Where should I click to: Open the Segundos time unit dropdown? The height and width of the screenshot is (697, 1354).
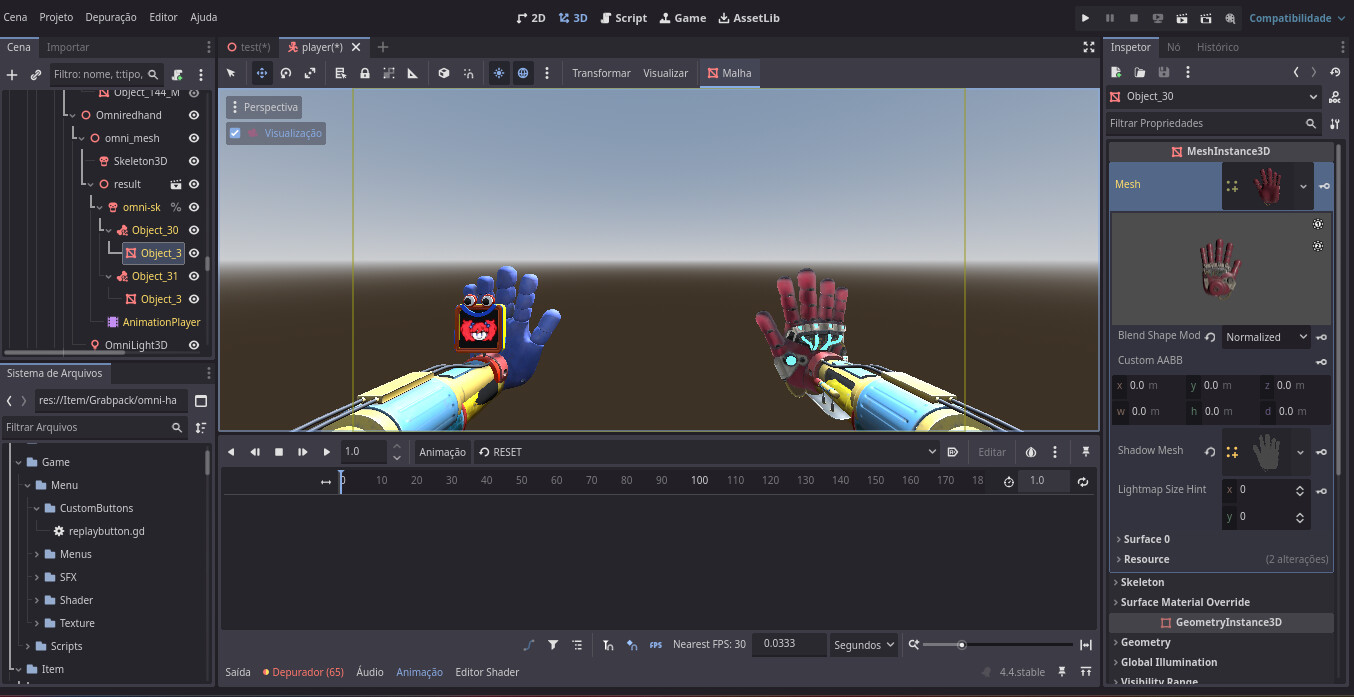[x=864, y=645]
